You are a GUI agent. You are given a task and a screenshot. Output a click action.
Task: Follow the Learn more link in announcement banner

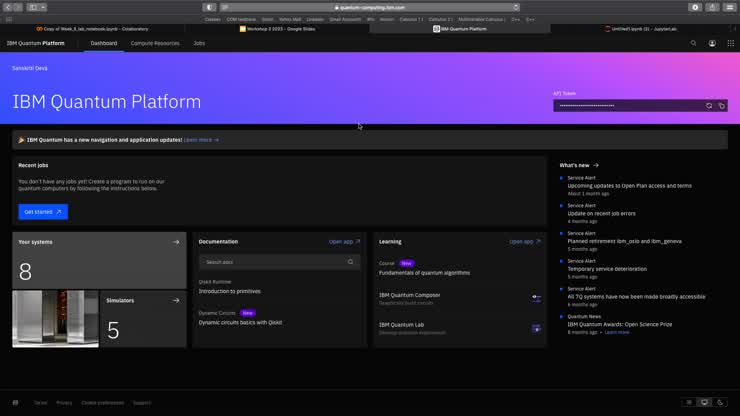(201, 140)
